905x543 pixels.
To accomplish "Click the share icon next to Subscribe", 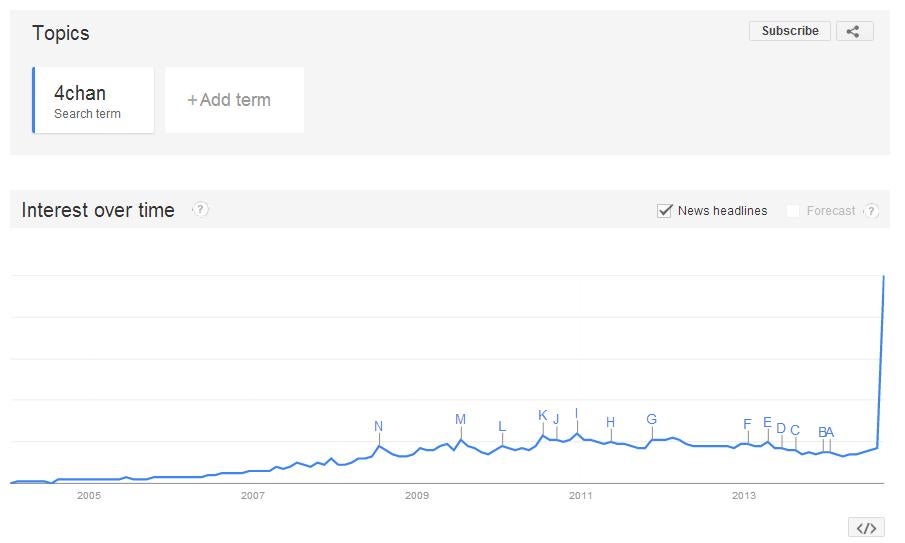I will click(x=854, y=31).
